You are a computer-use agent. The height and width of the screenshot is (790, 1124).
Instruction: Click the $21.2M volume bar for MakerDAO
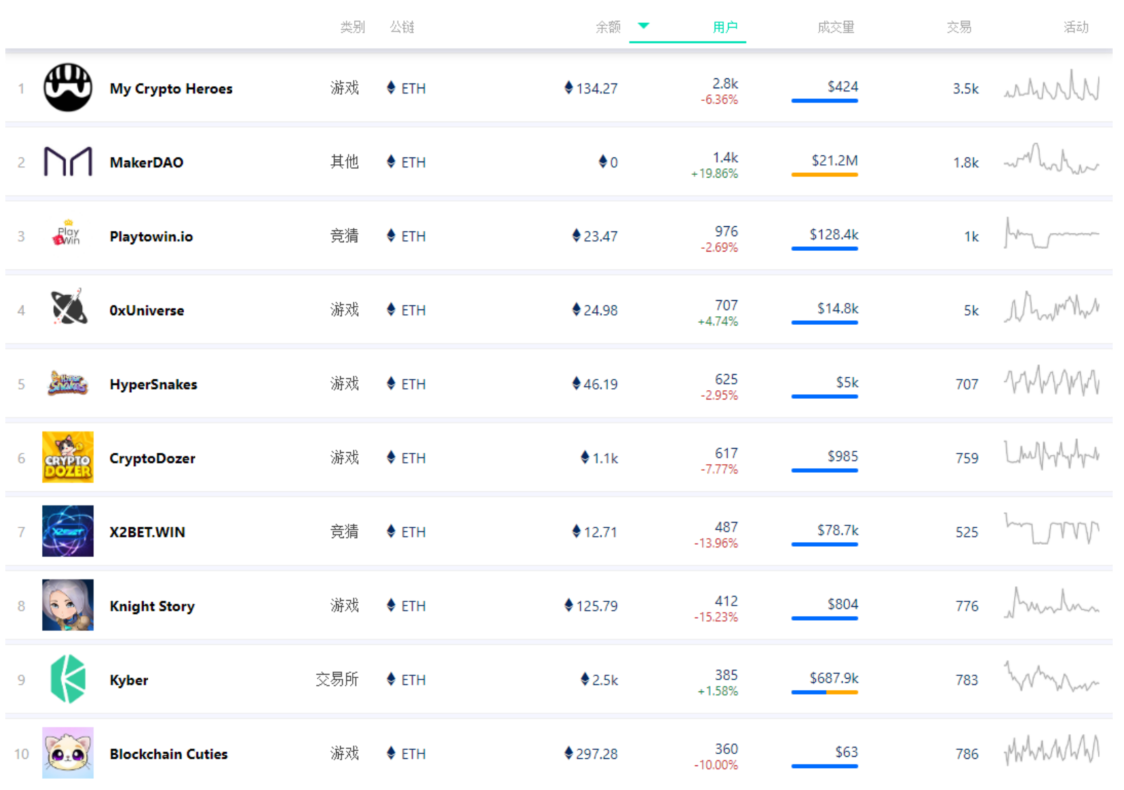click(824, 174)
